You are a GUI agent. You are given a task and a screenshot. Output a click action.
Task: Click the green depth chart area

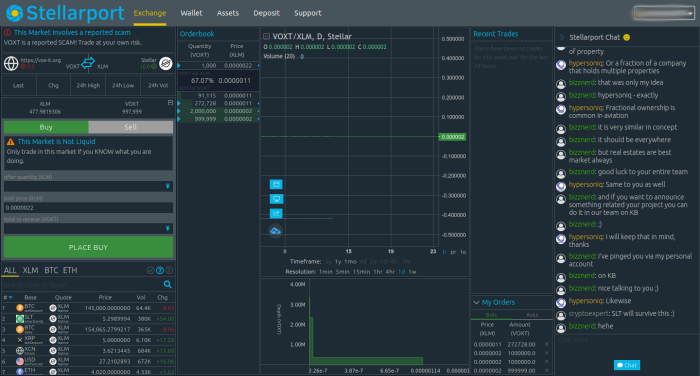pos(366,360)
